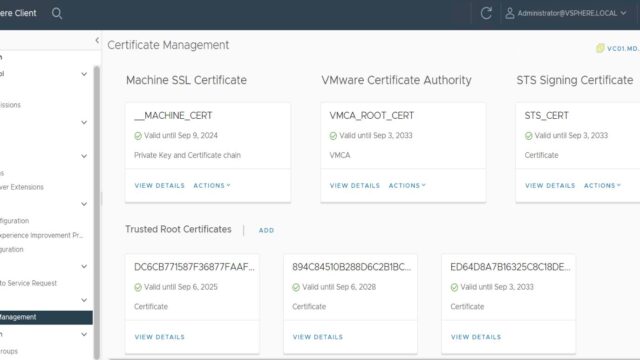
Task: View details of ED64D8A7B16325C8C18DE certificate
Action: (476, 337)
